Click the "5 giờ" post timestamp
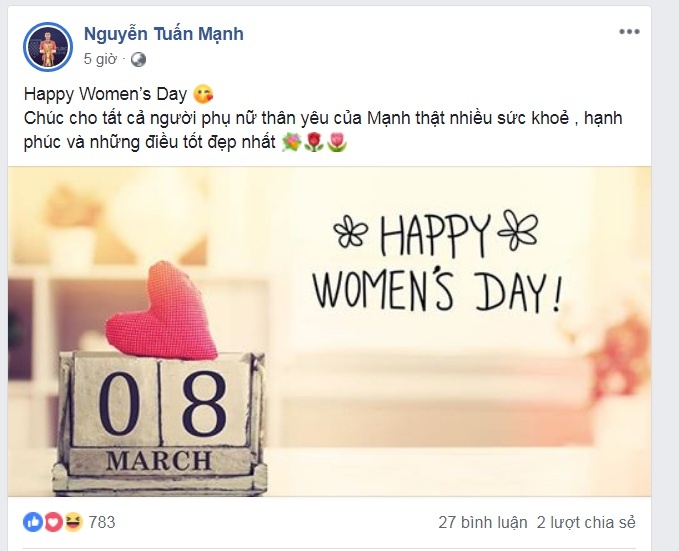Image resolution: width=679 pixels, height=551 pixels. 101,59
